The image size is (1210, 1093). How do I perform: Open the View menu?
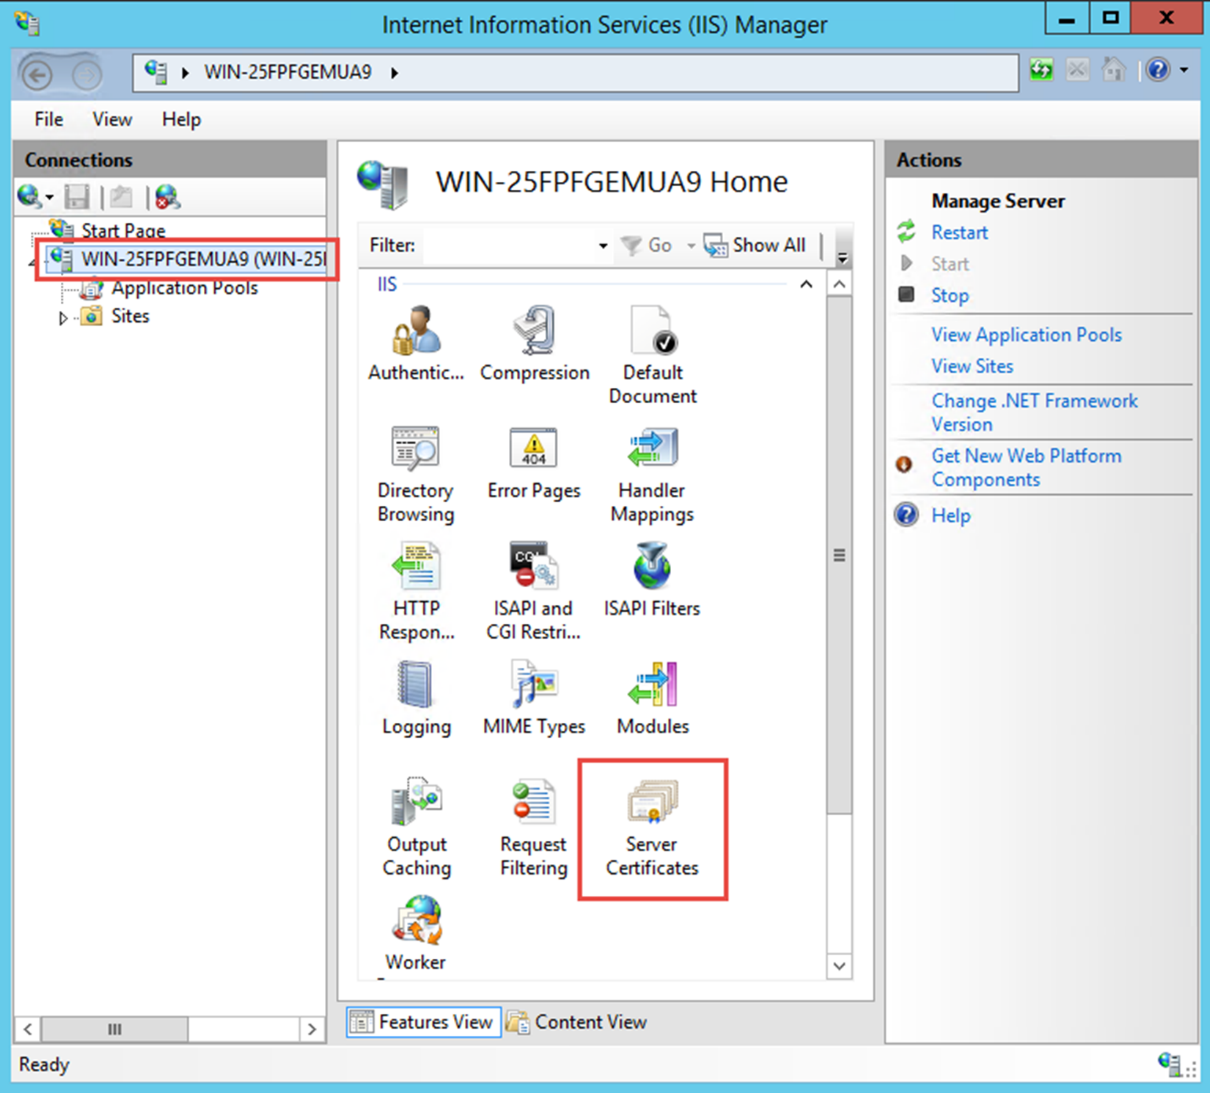(x=112, y=119)
